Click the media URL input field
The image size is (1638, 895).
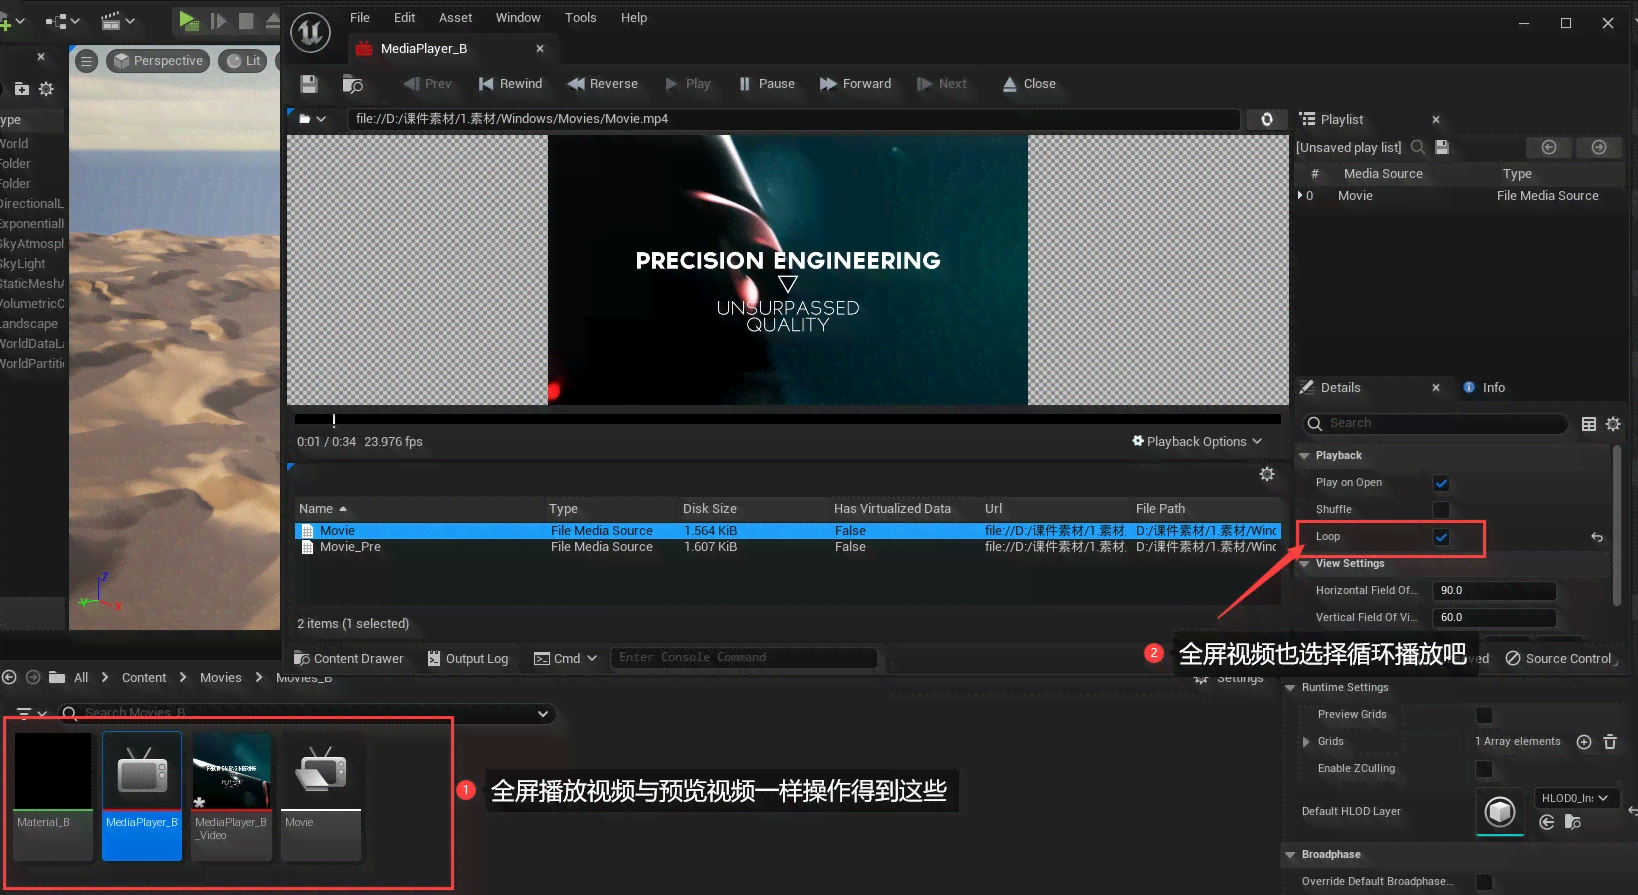click(x=793, y=119)
